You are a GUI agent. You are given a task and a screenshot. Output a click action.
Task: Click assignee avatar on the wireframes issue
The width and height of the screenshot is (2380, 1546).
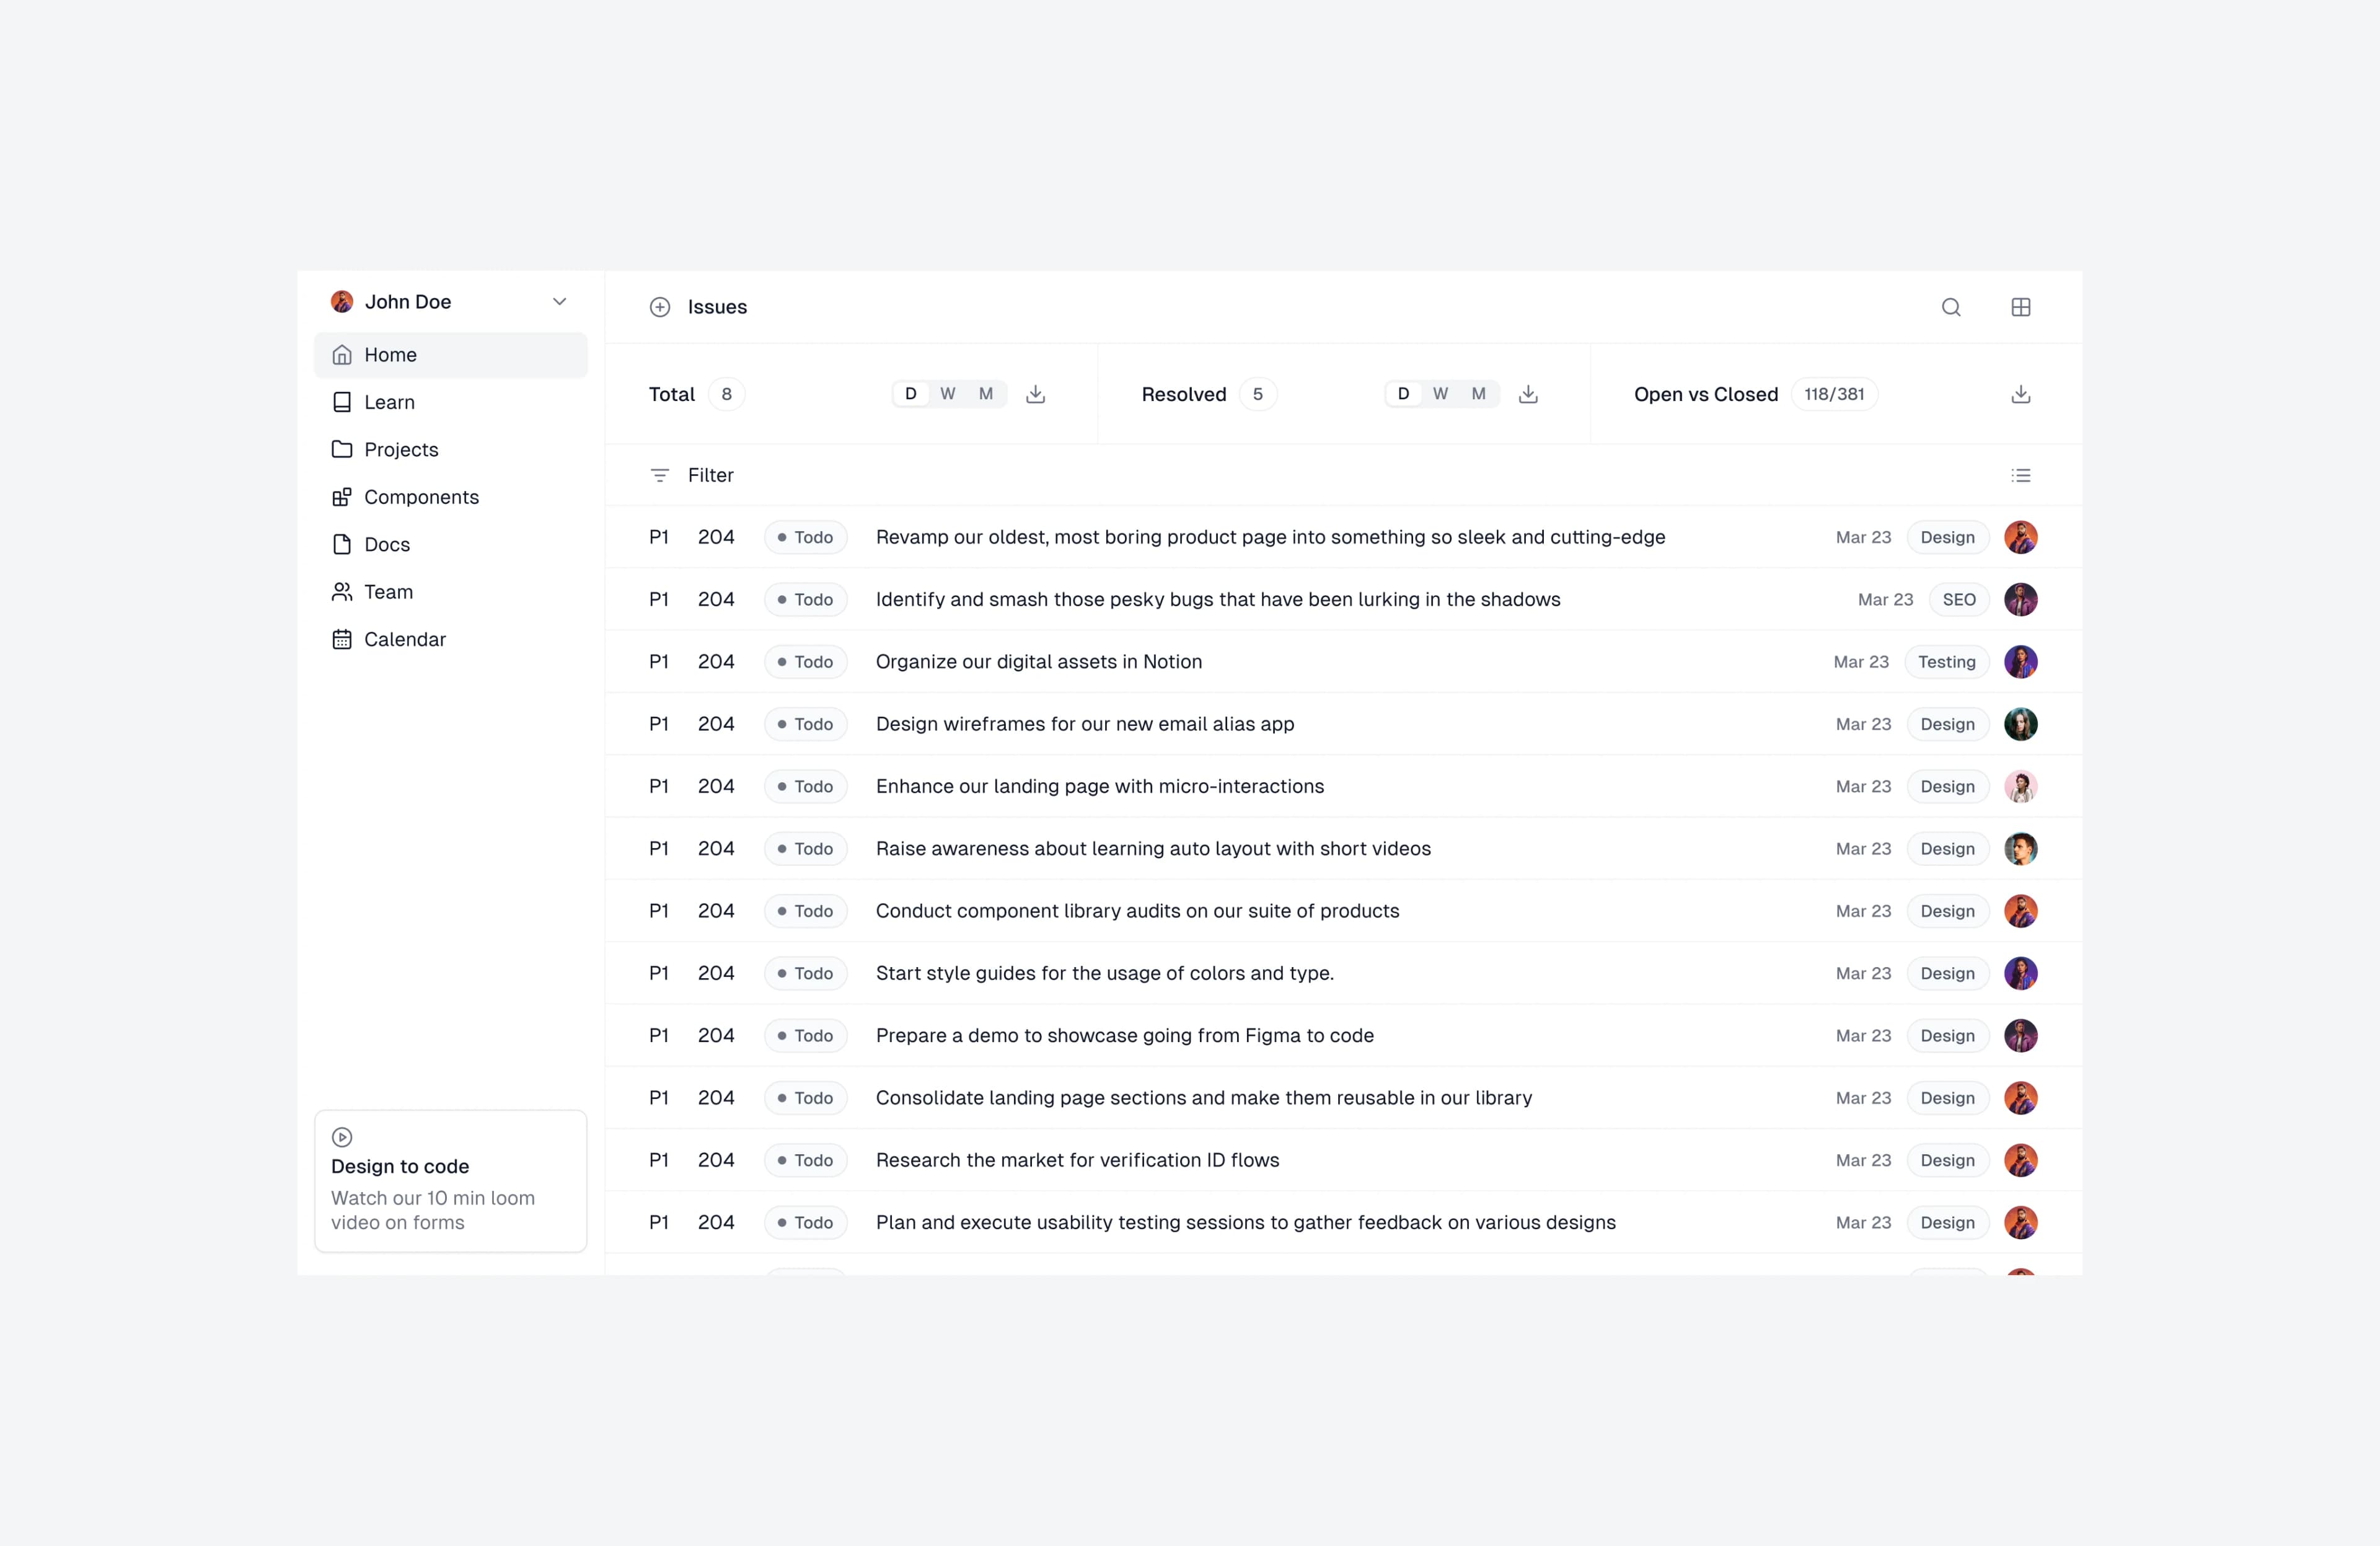pos(2021,724)
